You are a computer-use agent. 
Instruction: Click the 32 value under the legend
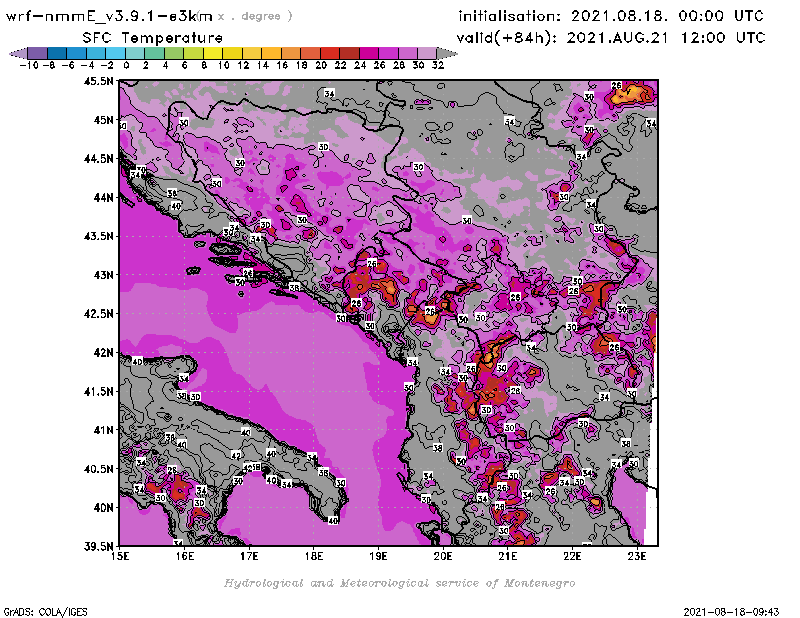[438, 65]
